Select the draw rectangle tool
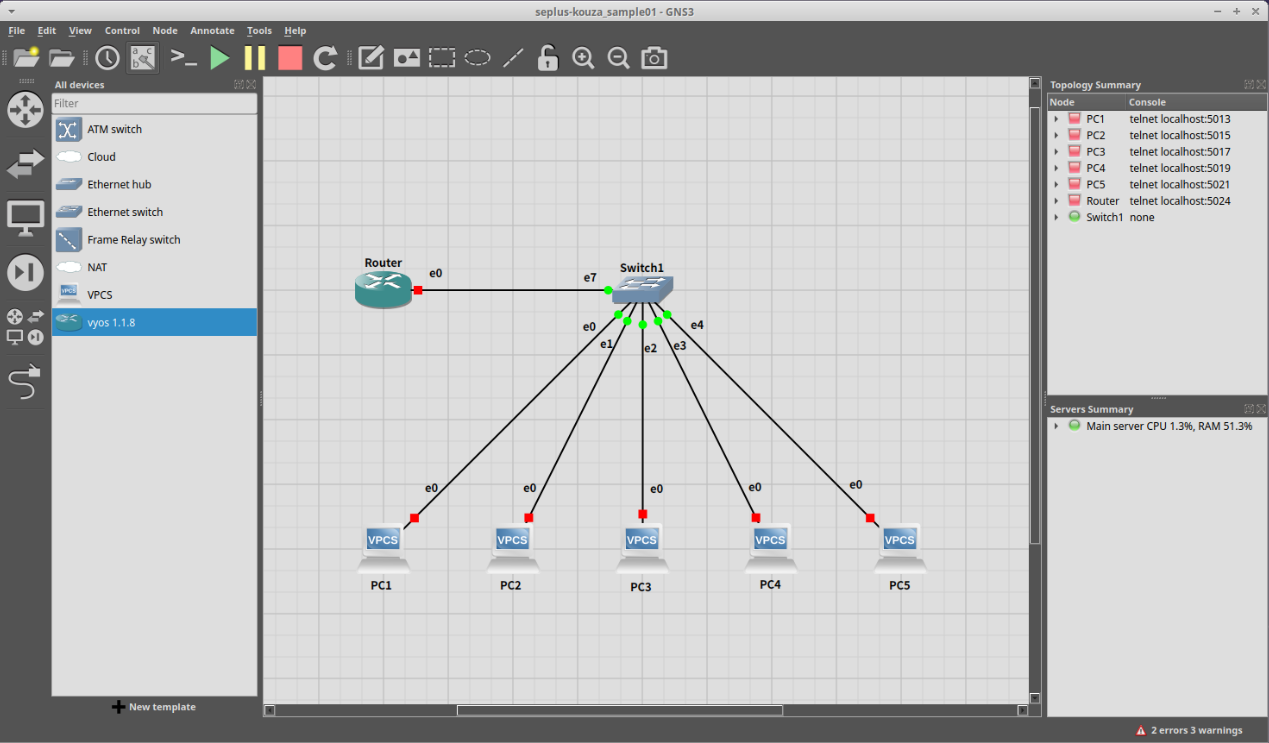Screen dimensions: 1269x743 pyautogui.click(x=442, y=58)
